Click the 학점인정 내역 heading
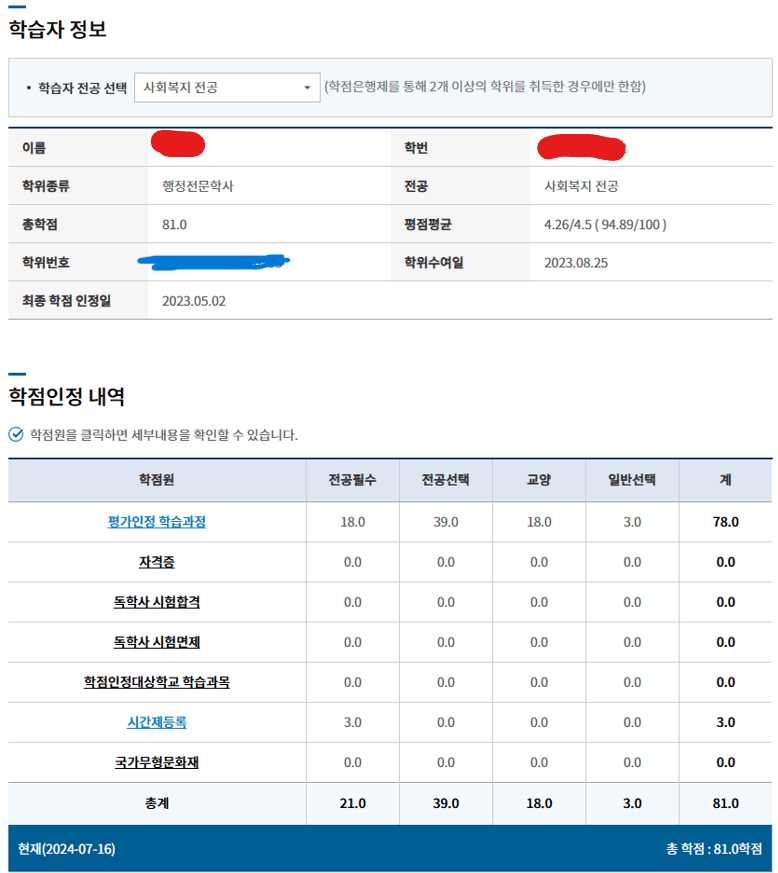The image size is (778, 873). tap(67, 396)
